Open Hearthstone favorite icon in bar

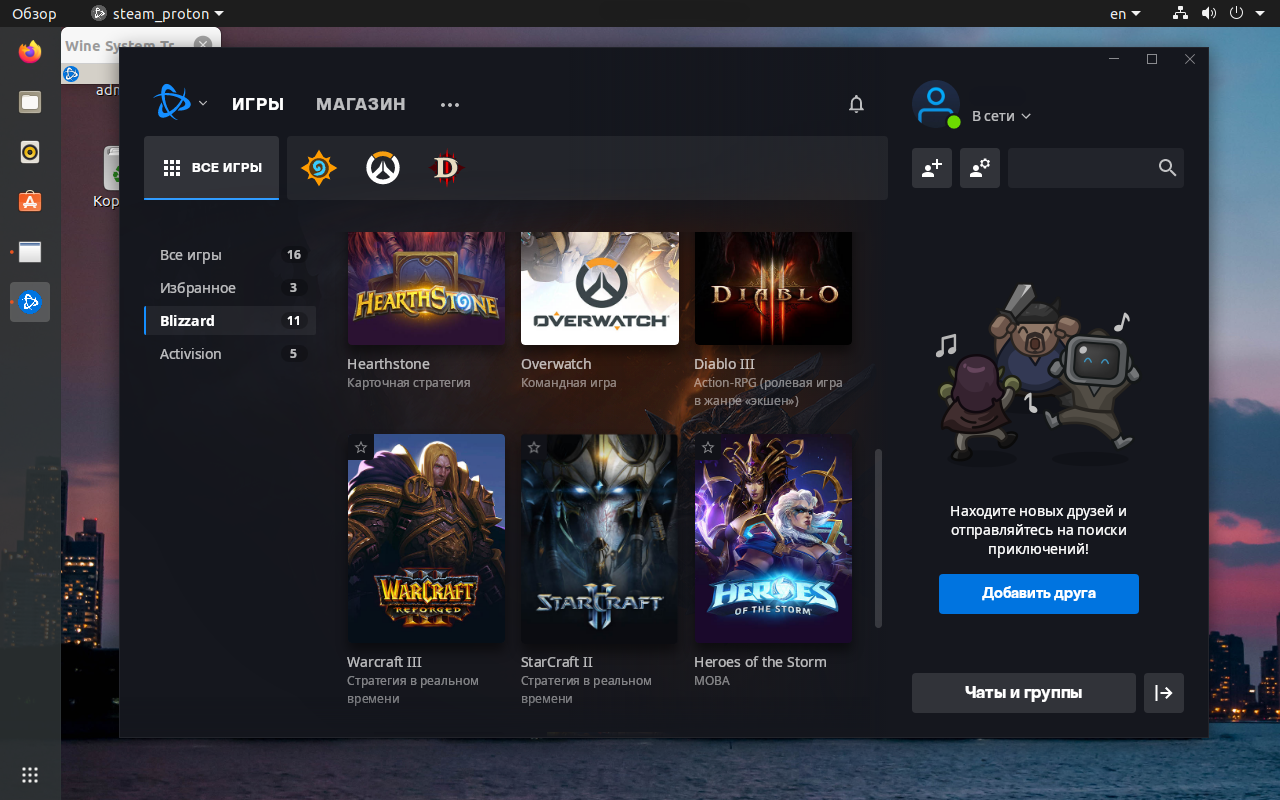pos(319,168)
